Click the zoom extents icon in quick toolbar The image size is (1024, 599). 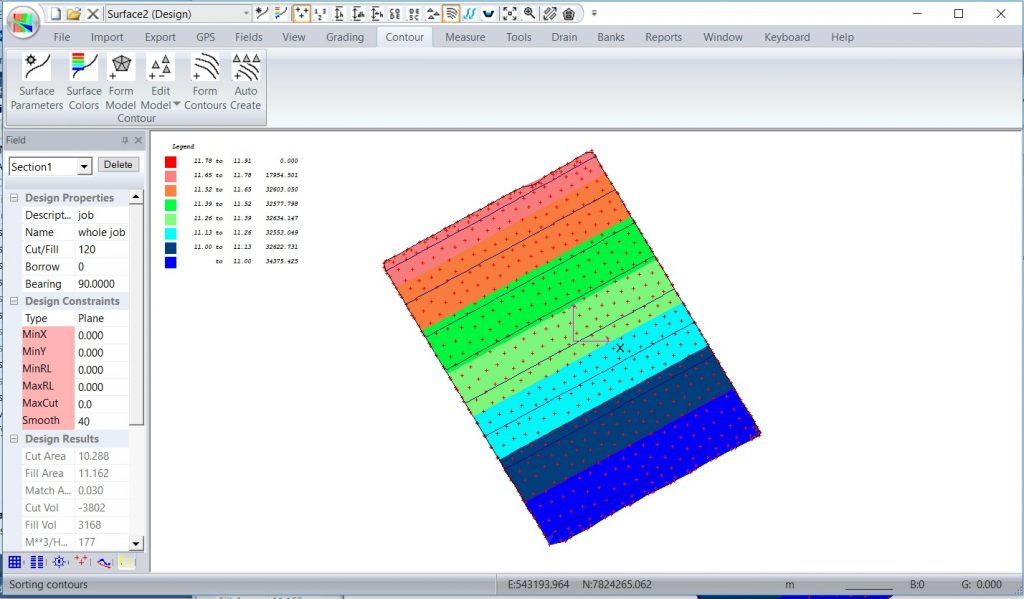[510, 13]
